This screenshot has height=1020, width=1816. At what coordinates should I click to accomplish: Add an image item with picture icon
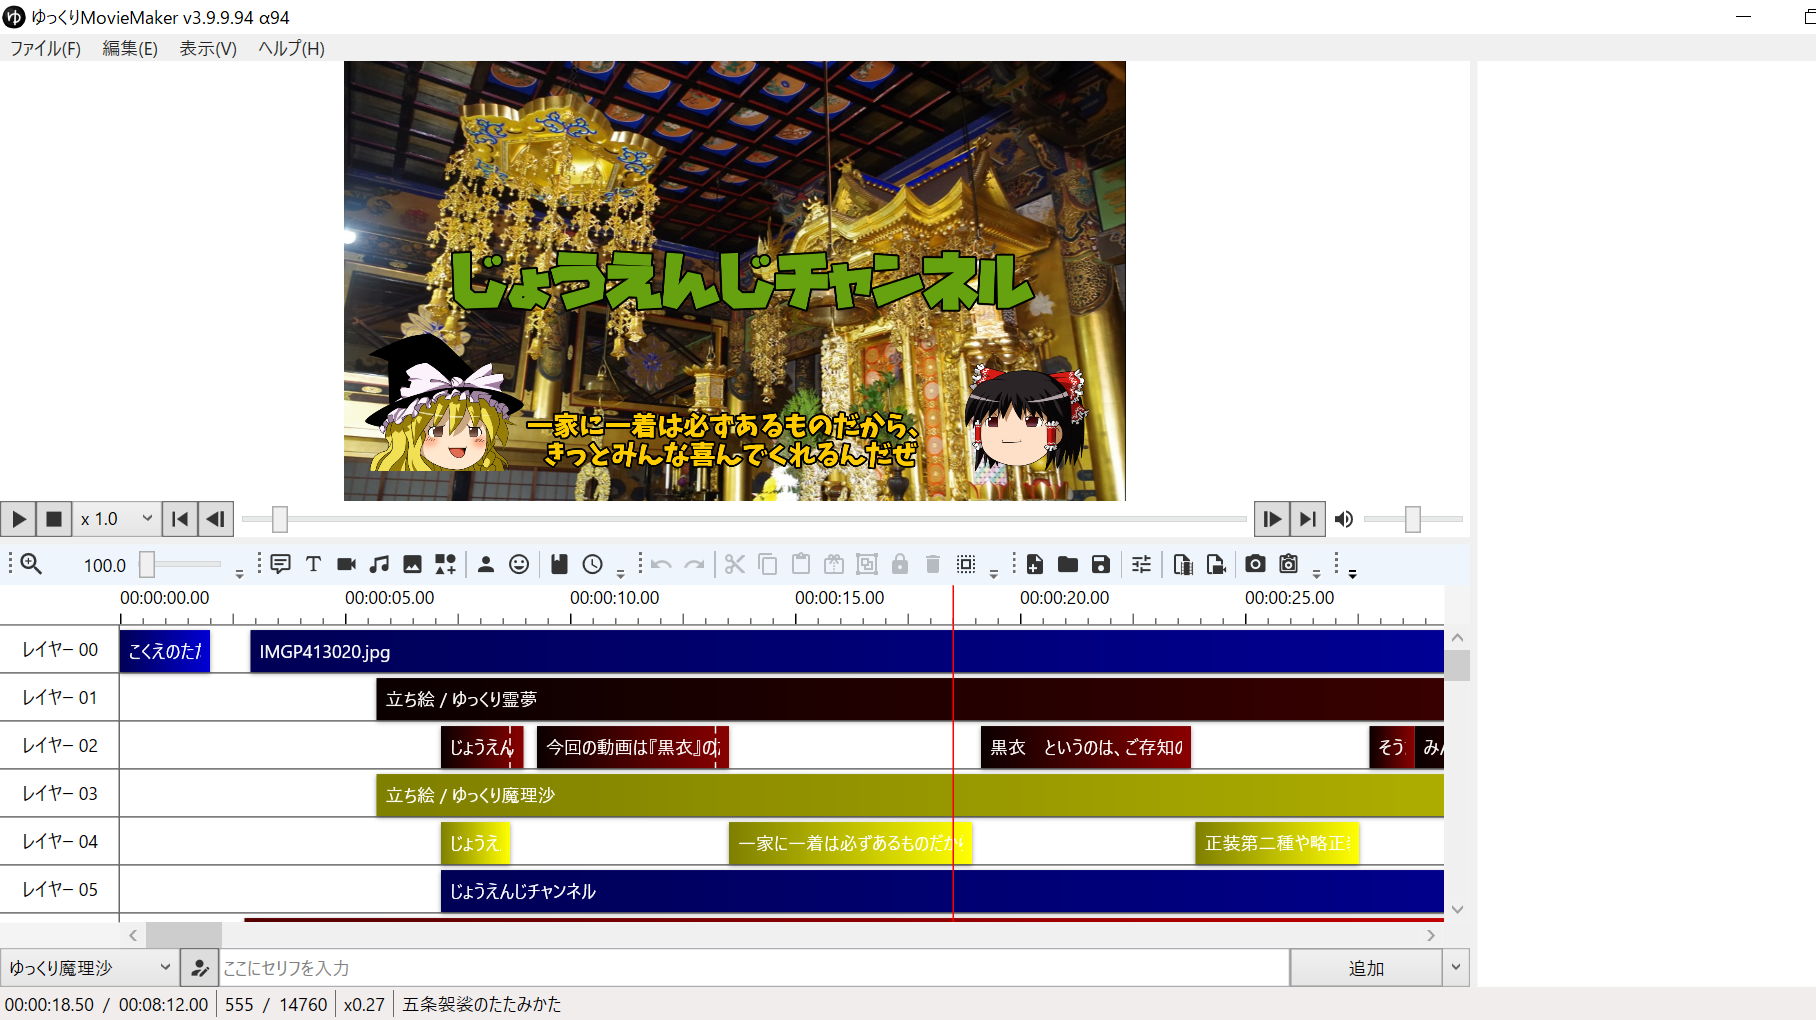[x=412, y=564]
